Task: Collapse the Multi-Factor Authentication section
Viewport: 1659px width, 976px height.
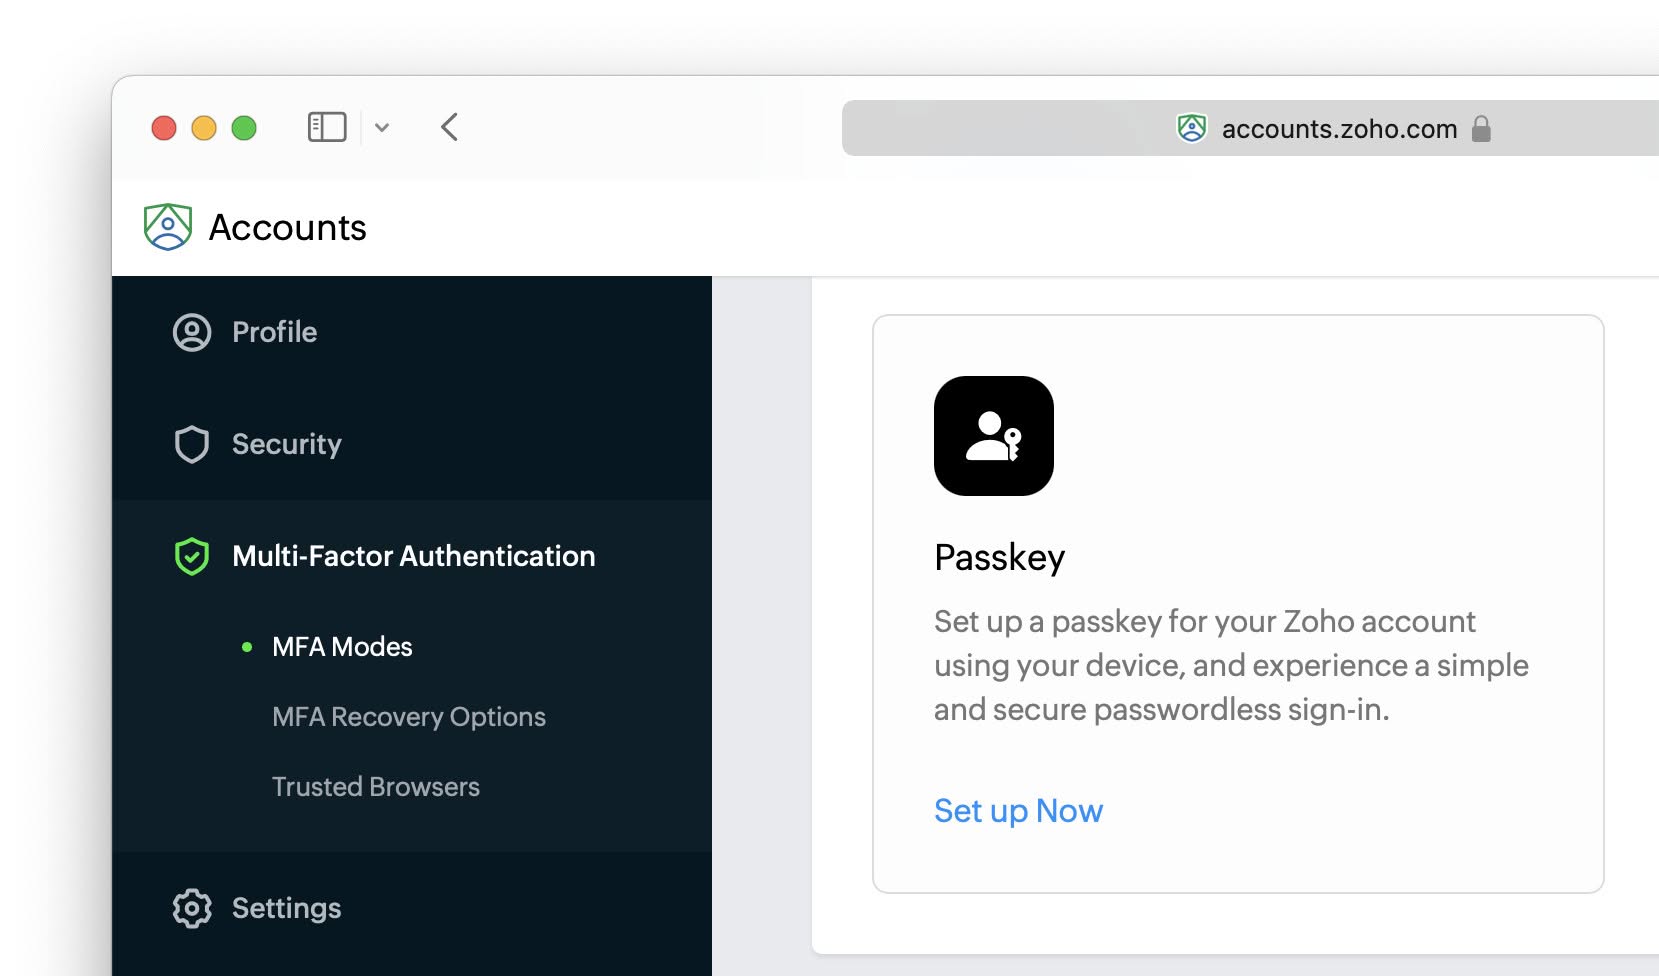Action: click(x=412, y=556)
